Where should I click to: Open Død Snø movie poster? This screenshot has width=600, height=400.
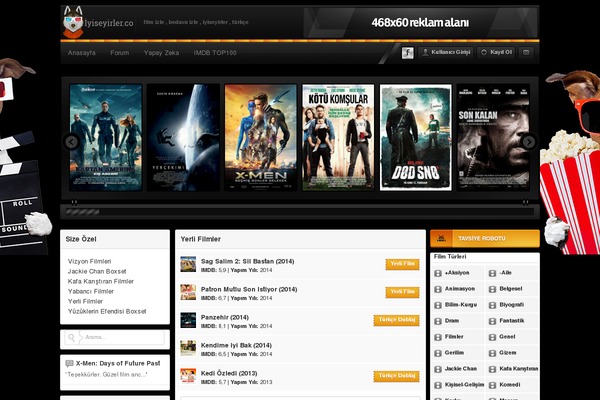click(416, 137)
